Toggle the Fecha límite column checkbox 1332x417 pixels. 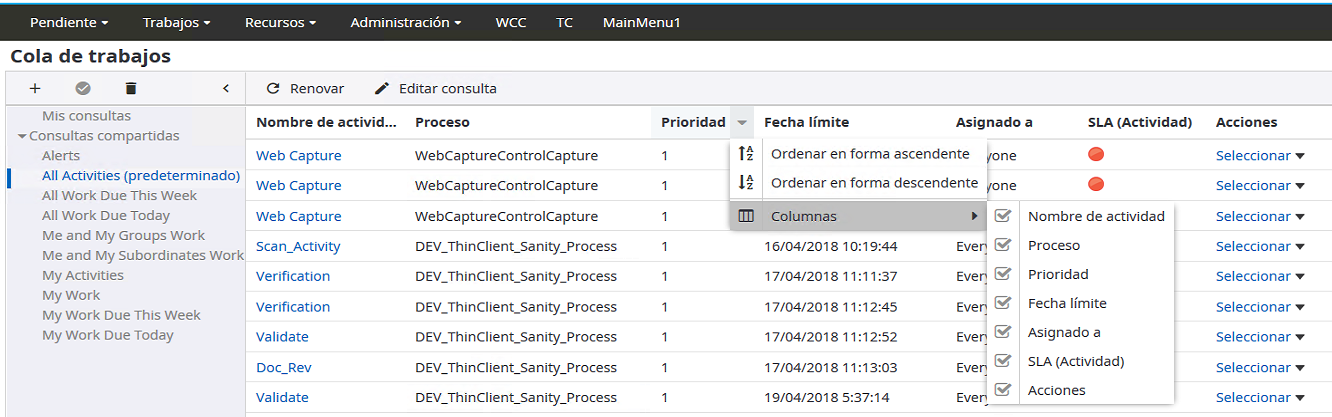[1003, 303]
